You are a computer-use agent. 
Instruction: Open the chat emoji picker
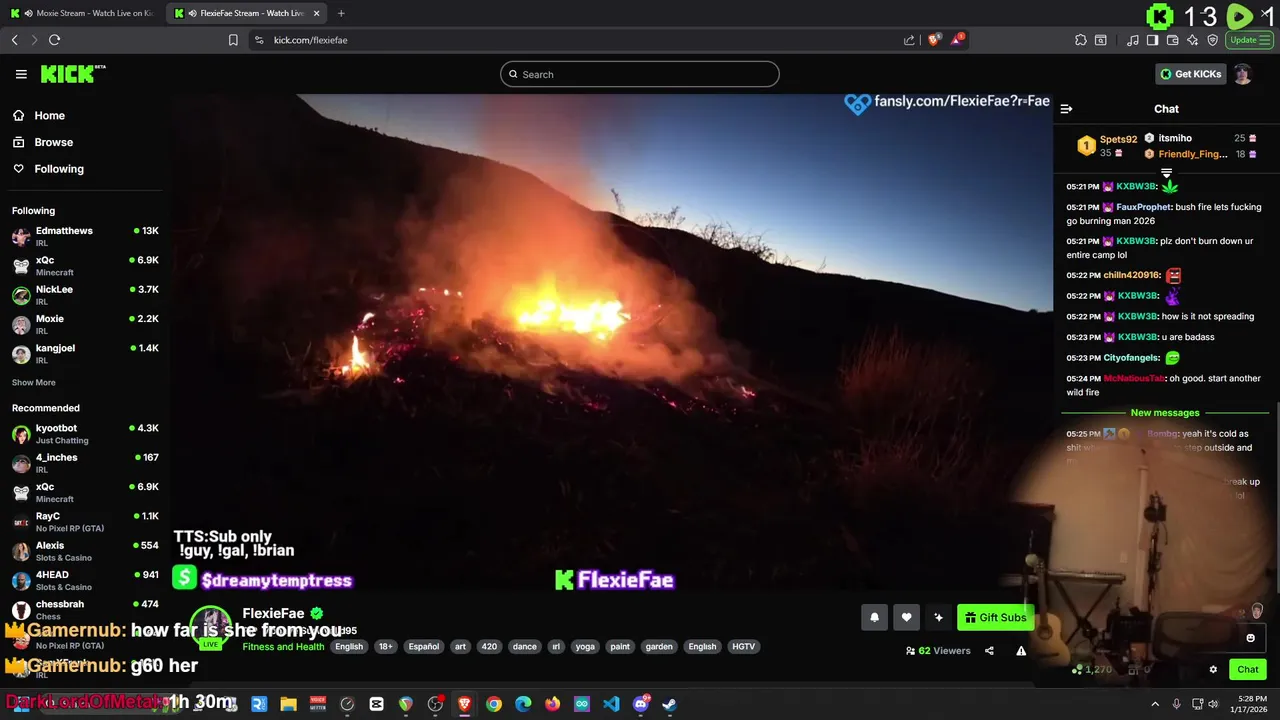click(1250, 638)
